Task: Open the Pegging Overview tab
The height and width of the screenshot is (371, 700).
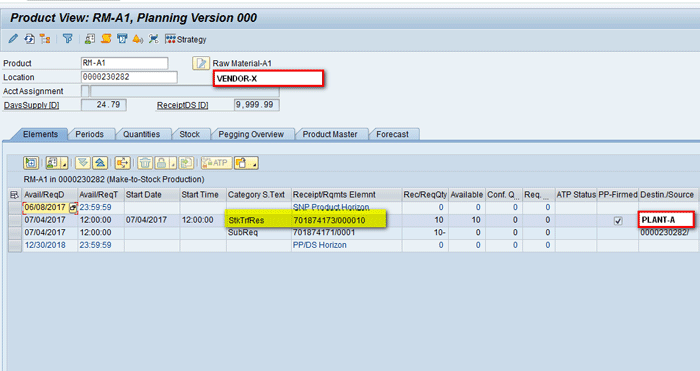Action: [x=251, y=134]
